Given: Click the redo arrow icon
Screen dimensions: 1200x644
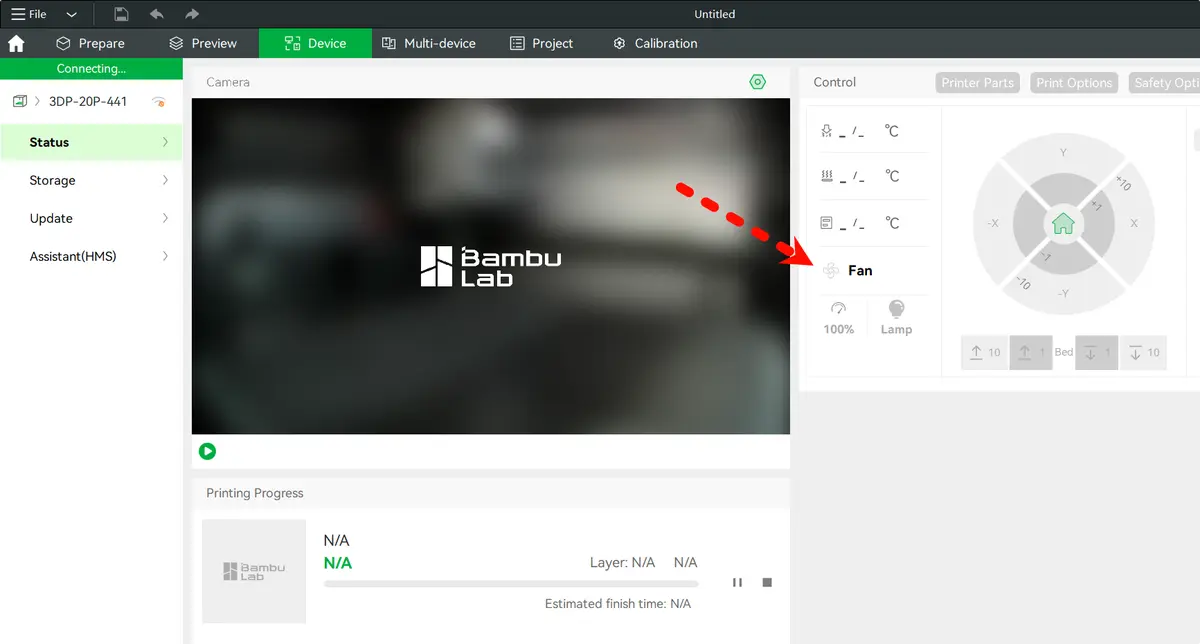Looking at the screenshot, I should tap(192, 14).
